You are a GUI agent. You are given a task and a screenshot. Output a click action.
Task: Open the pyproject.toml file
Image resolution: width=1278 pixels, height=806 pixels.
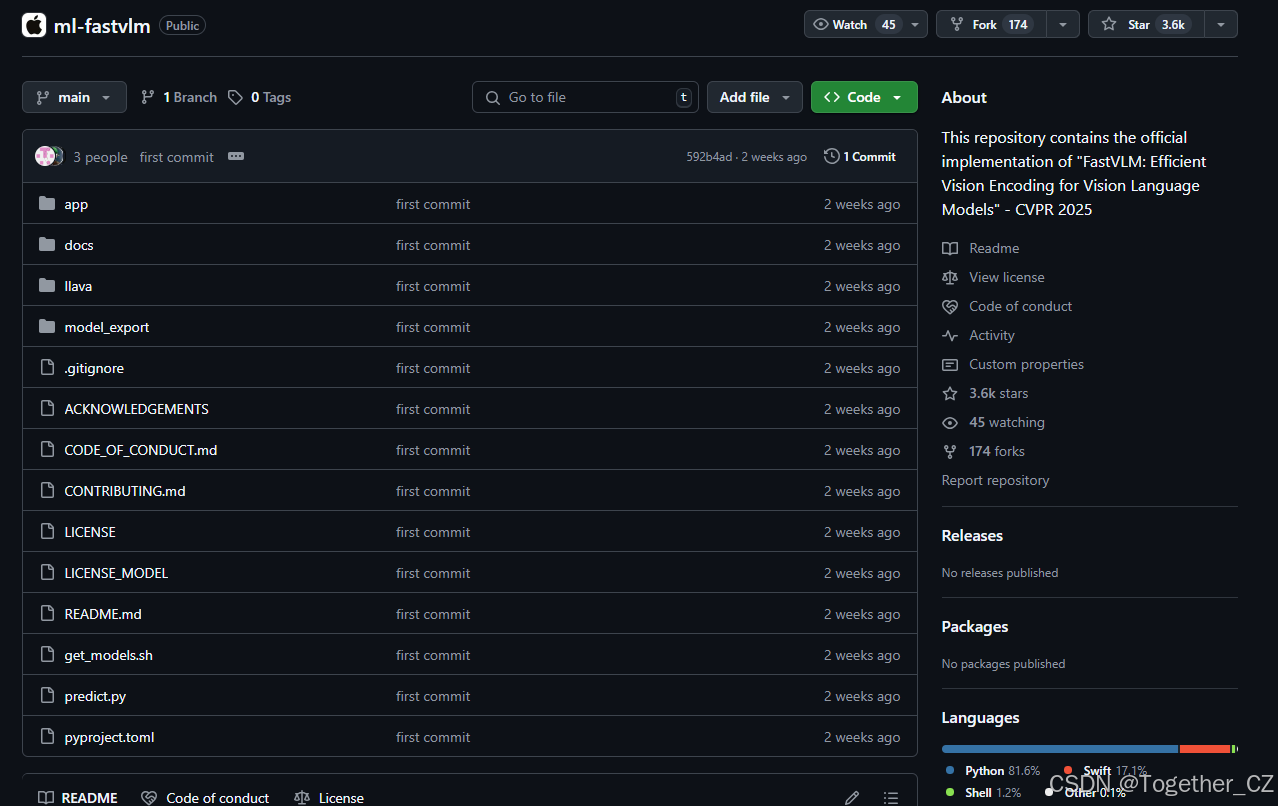[x=109, y=737]
